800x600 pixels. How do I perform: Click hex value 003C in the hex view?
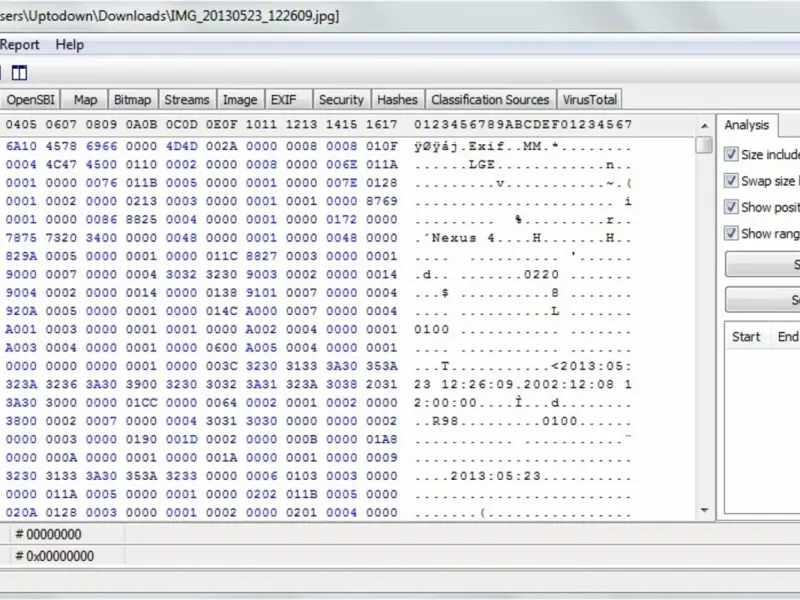pos(221,366)
